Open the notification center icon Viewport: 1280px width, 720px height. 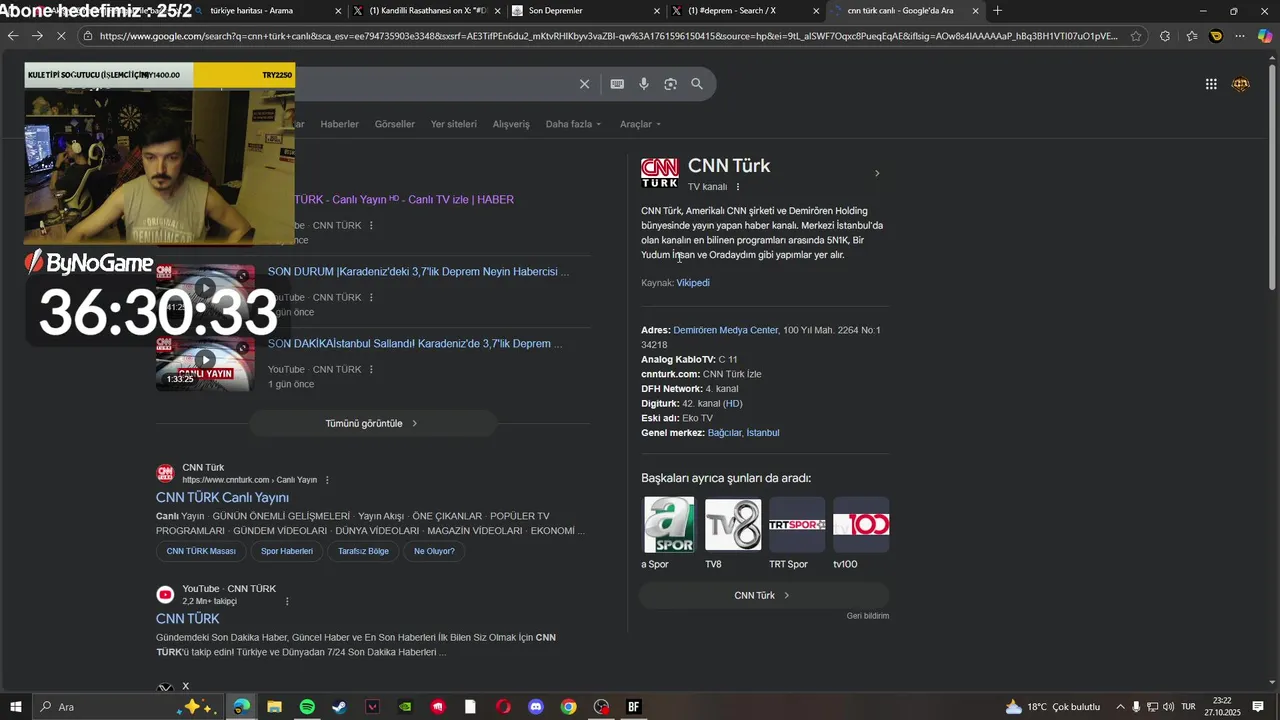pyautogui.click(x=1258, y=707)
